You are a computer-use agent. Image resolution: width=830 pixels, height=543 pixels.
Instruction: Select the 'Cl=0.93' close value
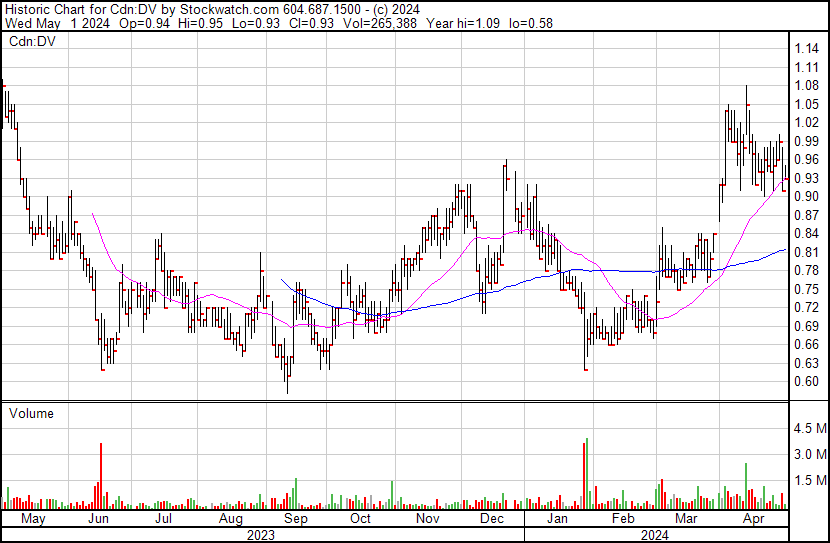coord(311,23)
